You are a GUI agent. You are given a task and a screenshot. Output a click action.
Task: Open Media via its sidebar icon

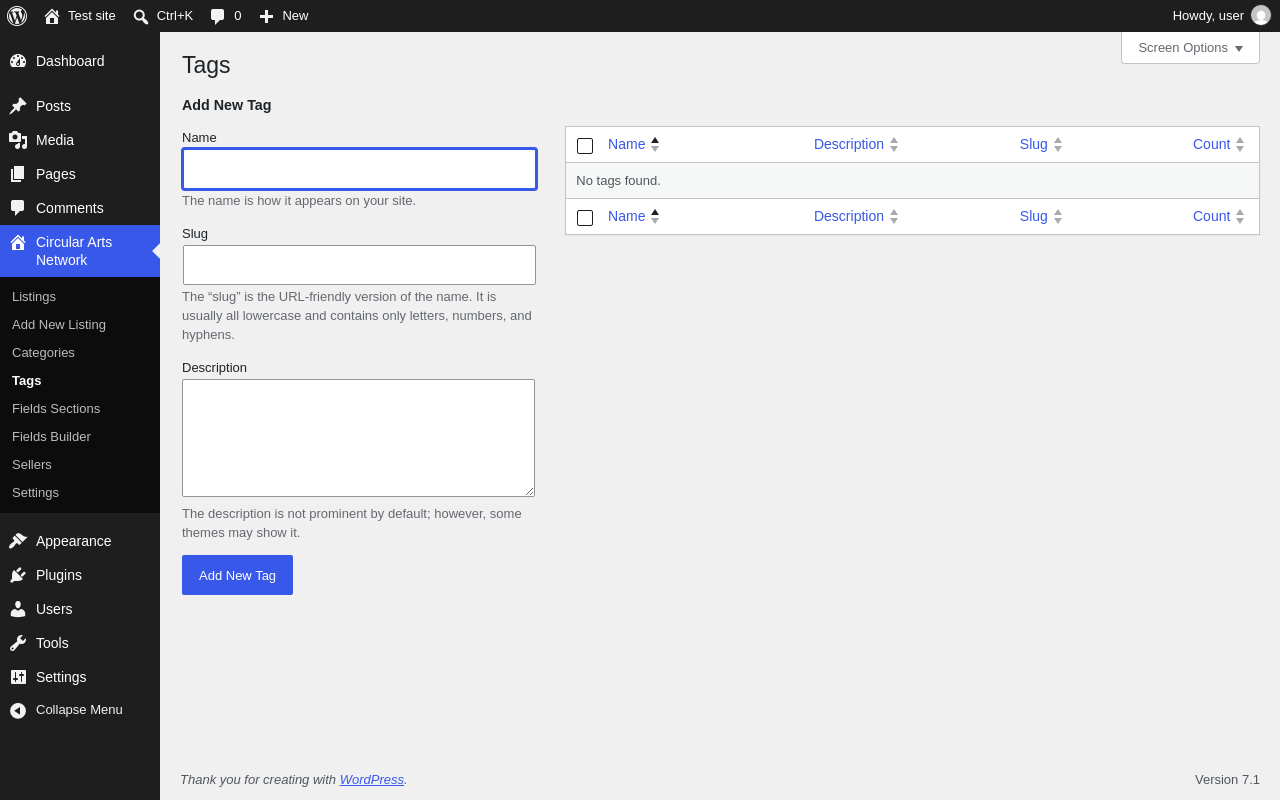18,140
